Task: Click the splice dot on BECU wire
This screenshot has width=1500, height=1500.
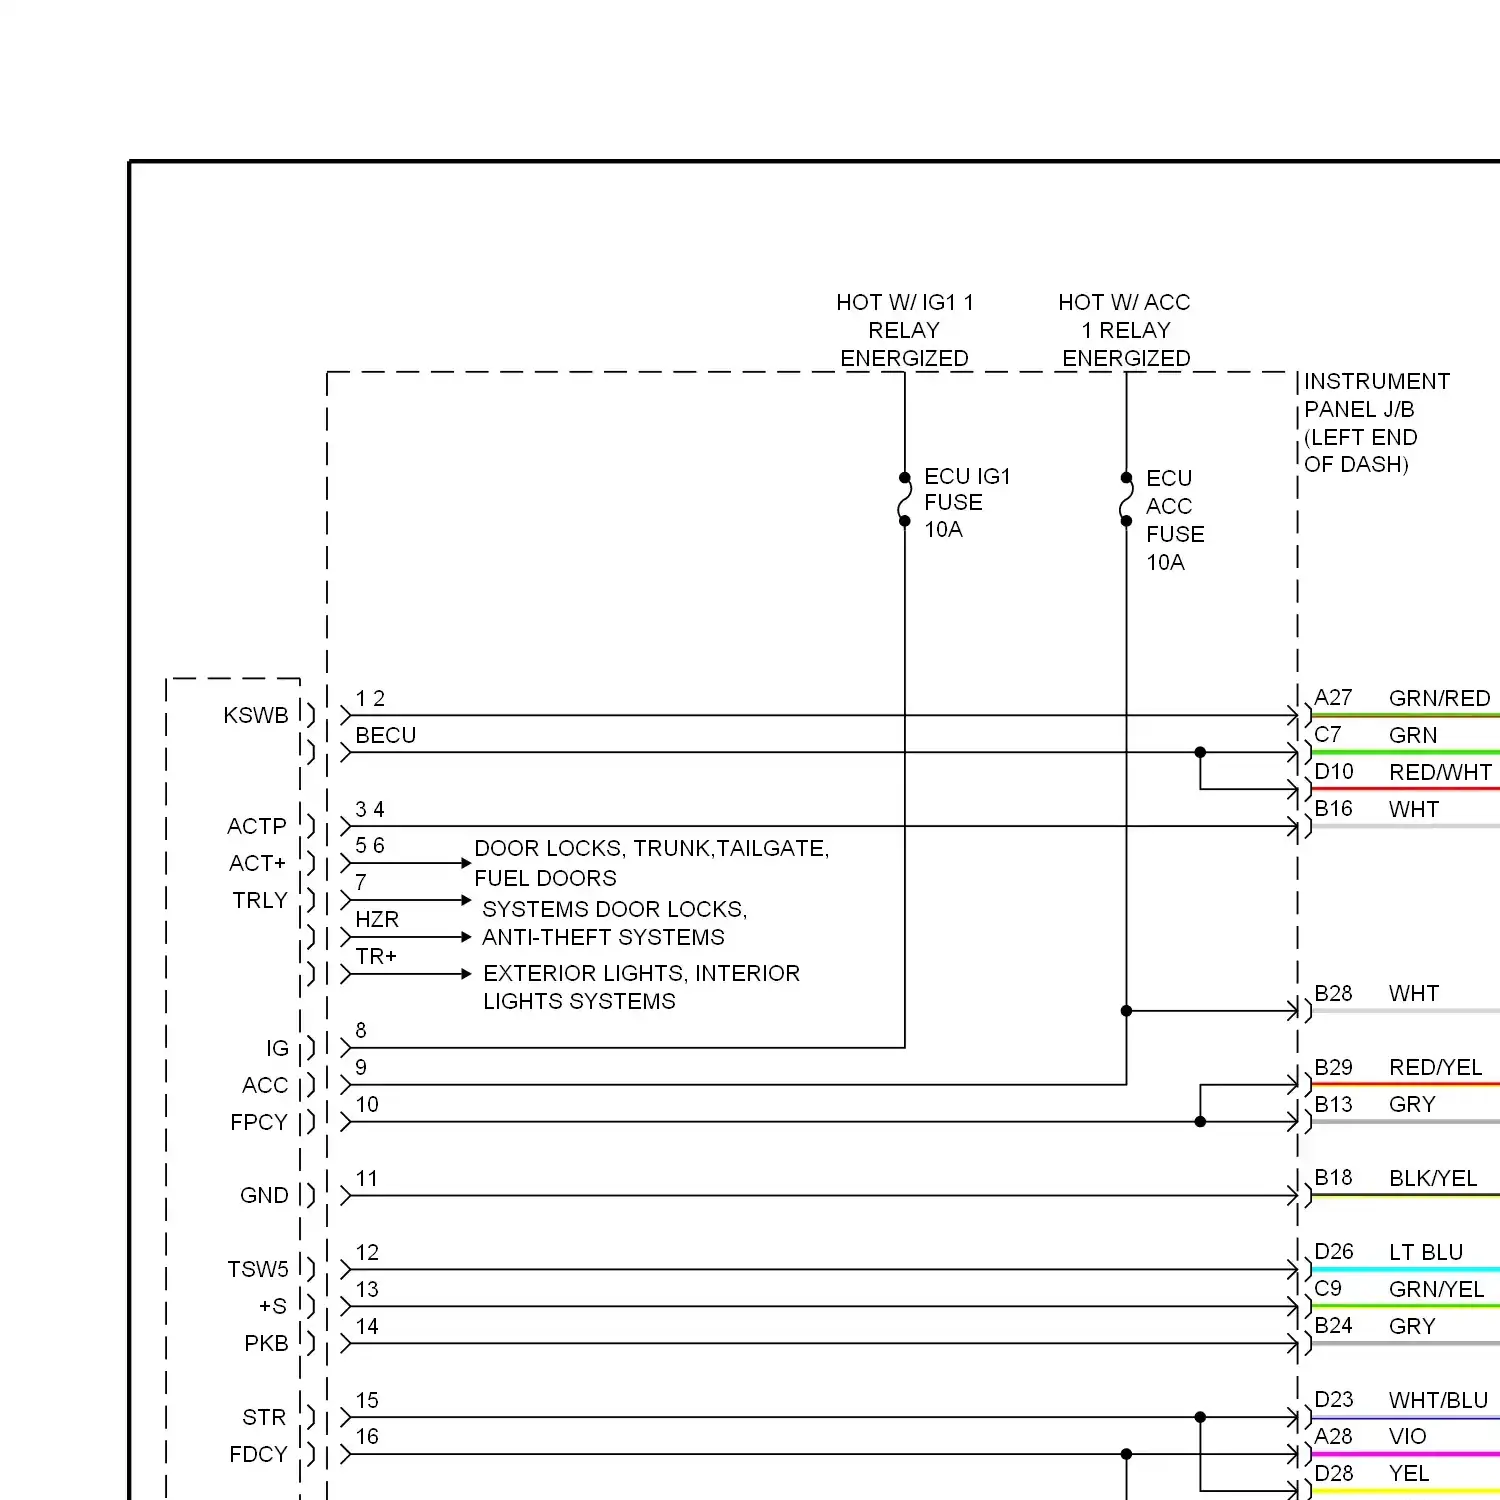Action: coord(1200,752)
